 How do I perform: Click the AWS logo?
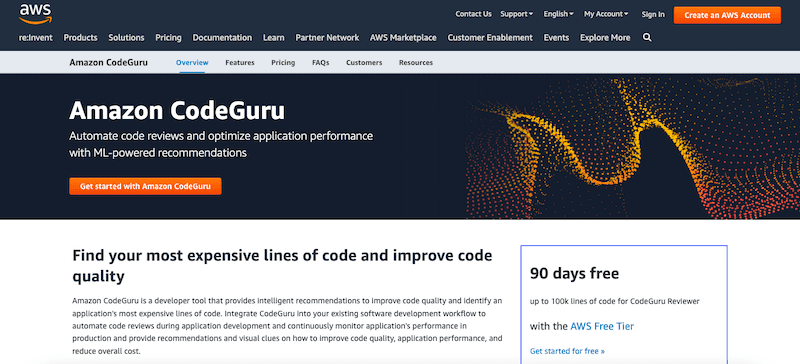coord(35,14)
